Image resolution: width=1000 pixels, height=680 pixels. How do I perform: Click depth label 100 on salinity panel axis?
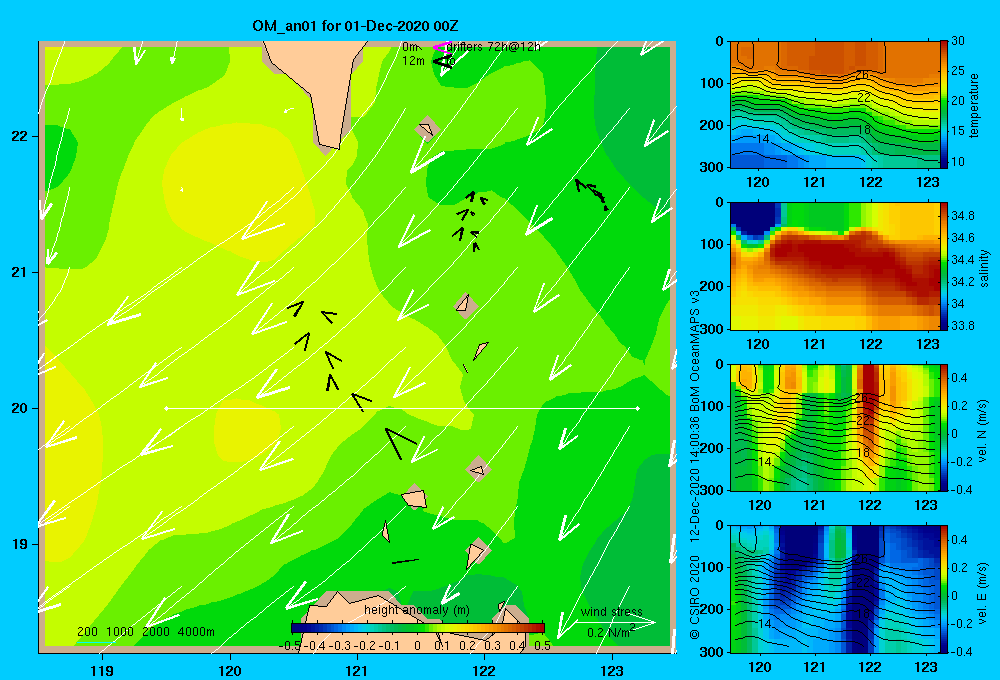pyautogui.click(x=714, y=244)
